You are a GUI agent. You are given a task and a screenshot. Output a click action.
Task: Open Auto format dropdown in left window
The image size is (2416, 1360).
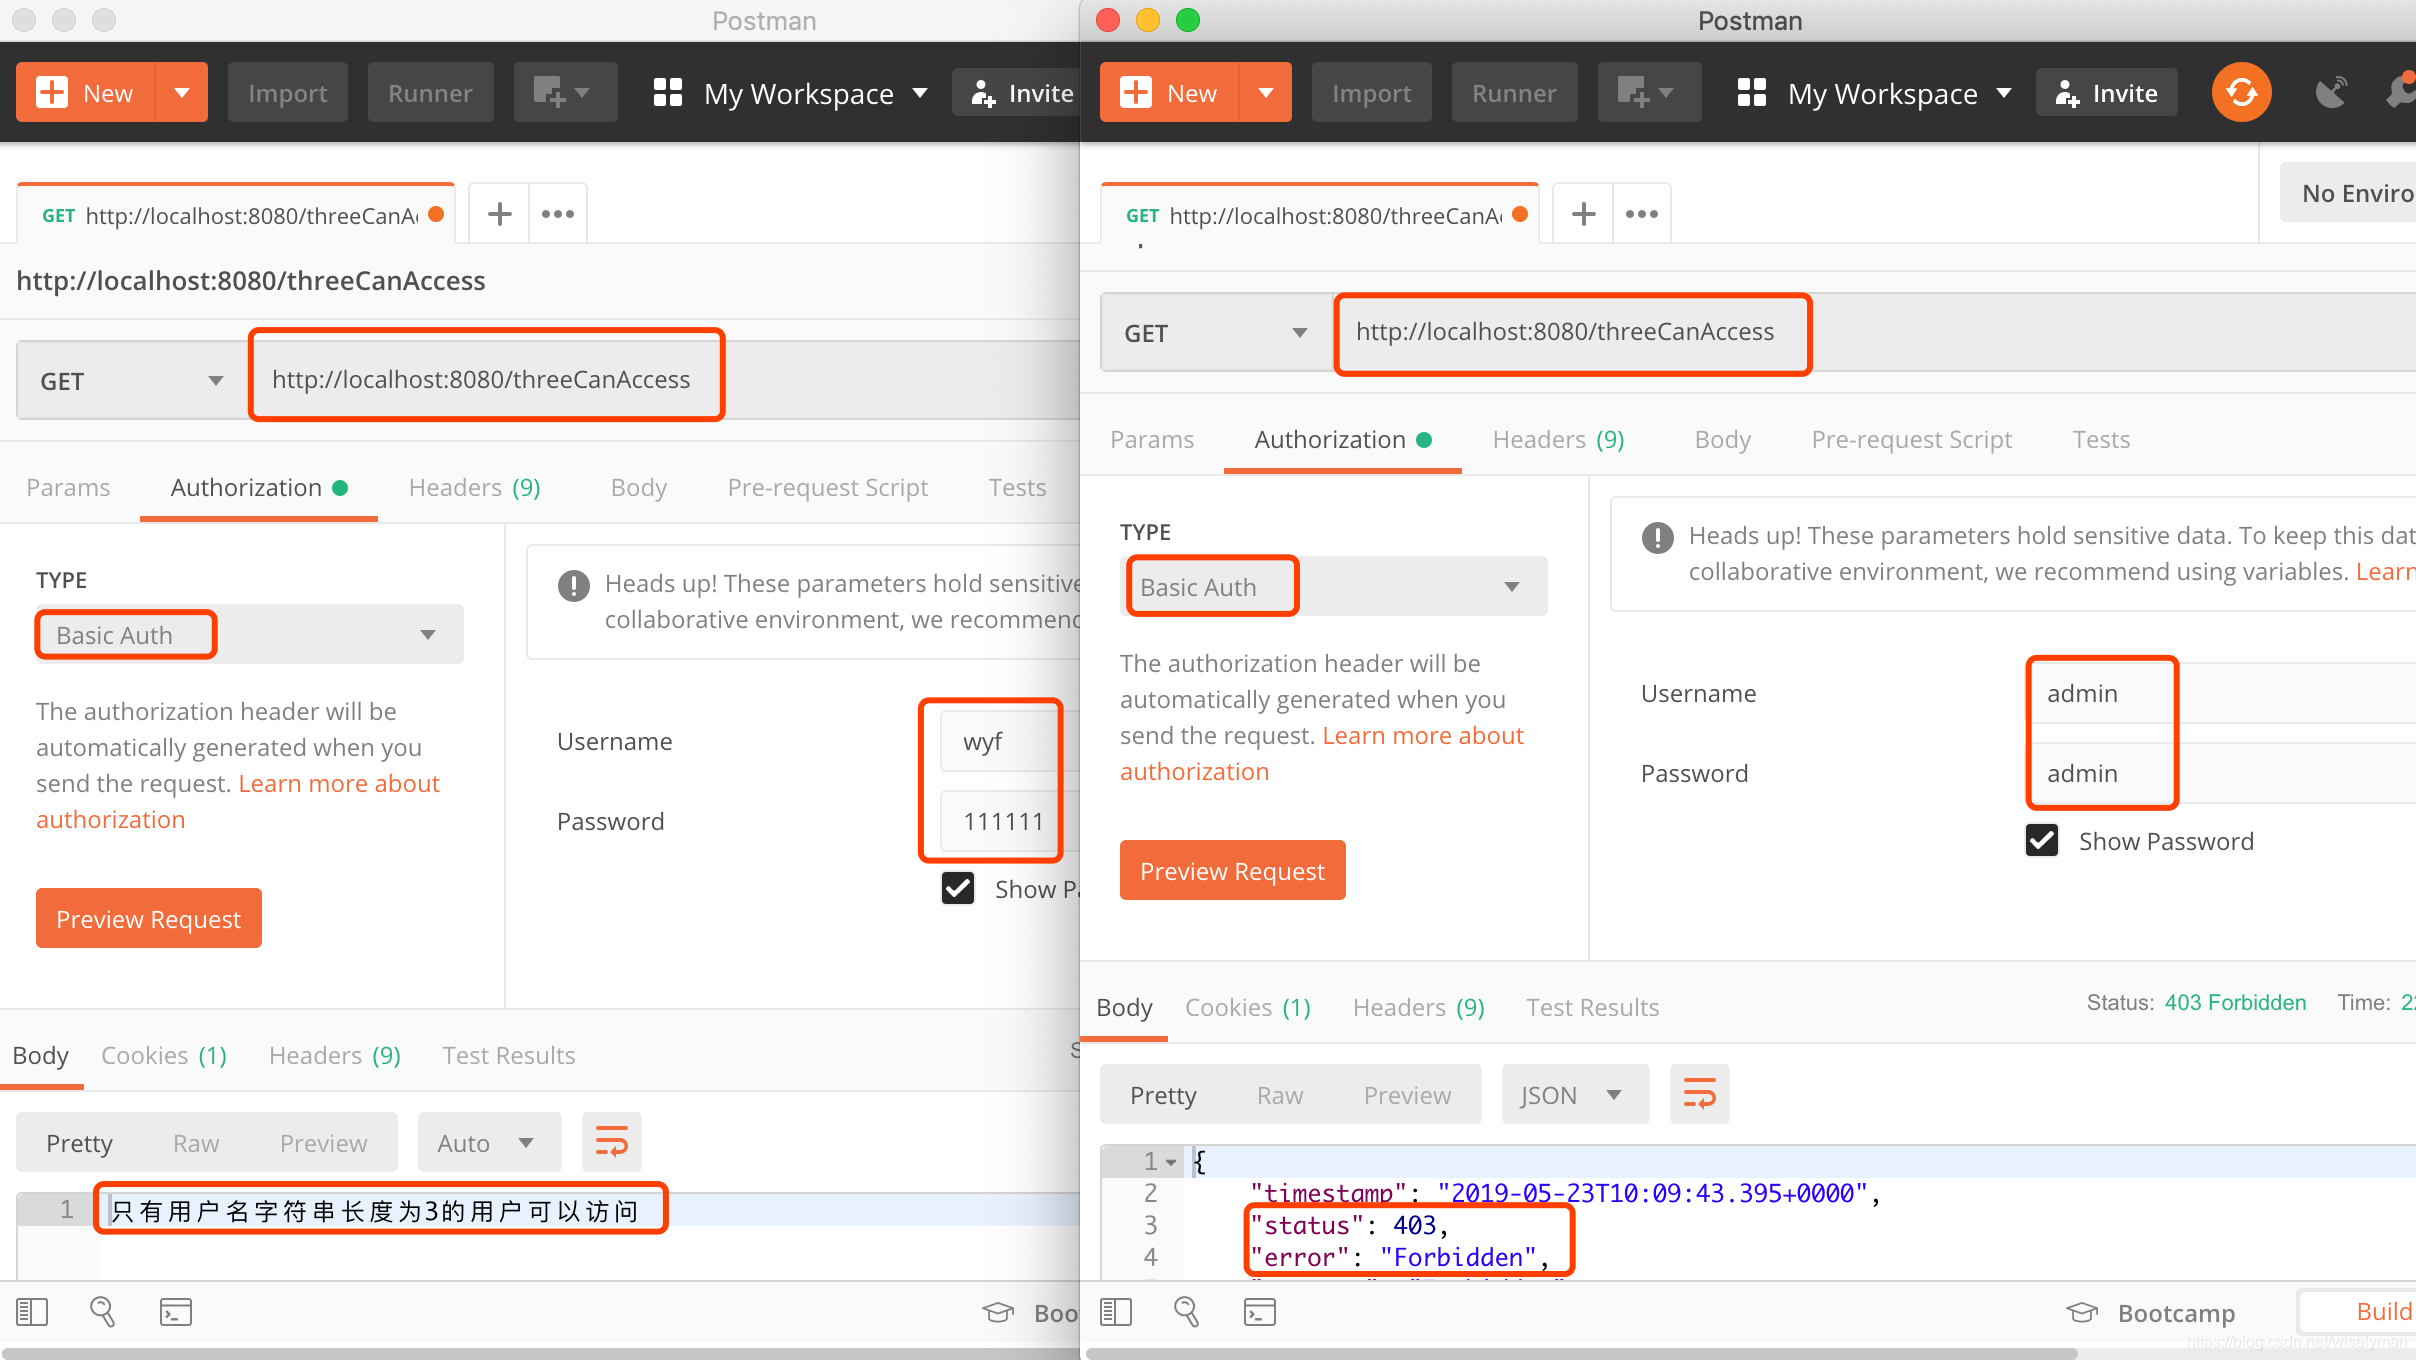(488, 1143)
